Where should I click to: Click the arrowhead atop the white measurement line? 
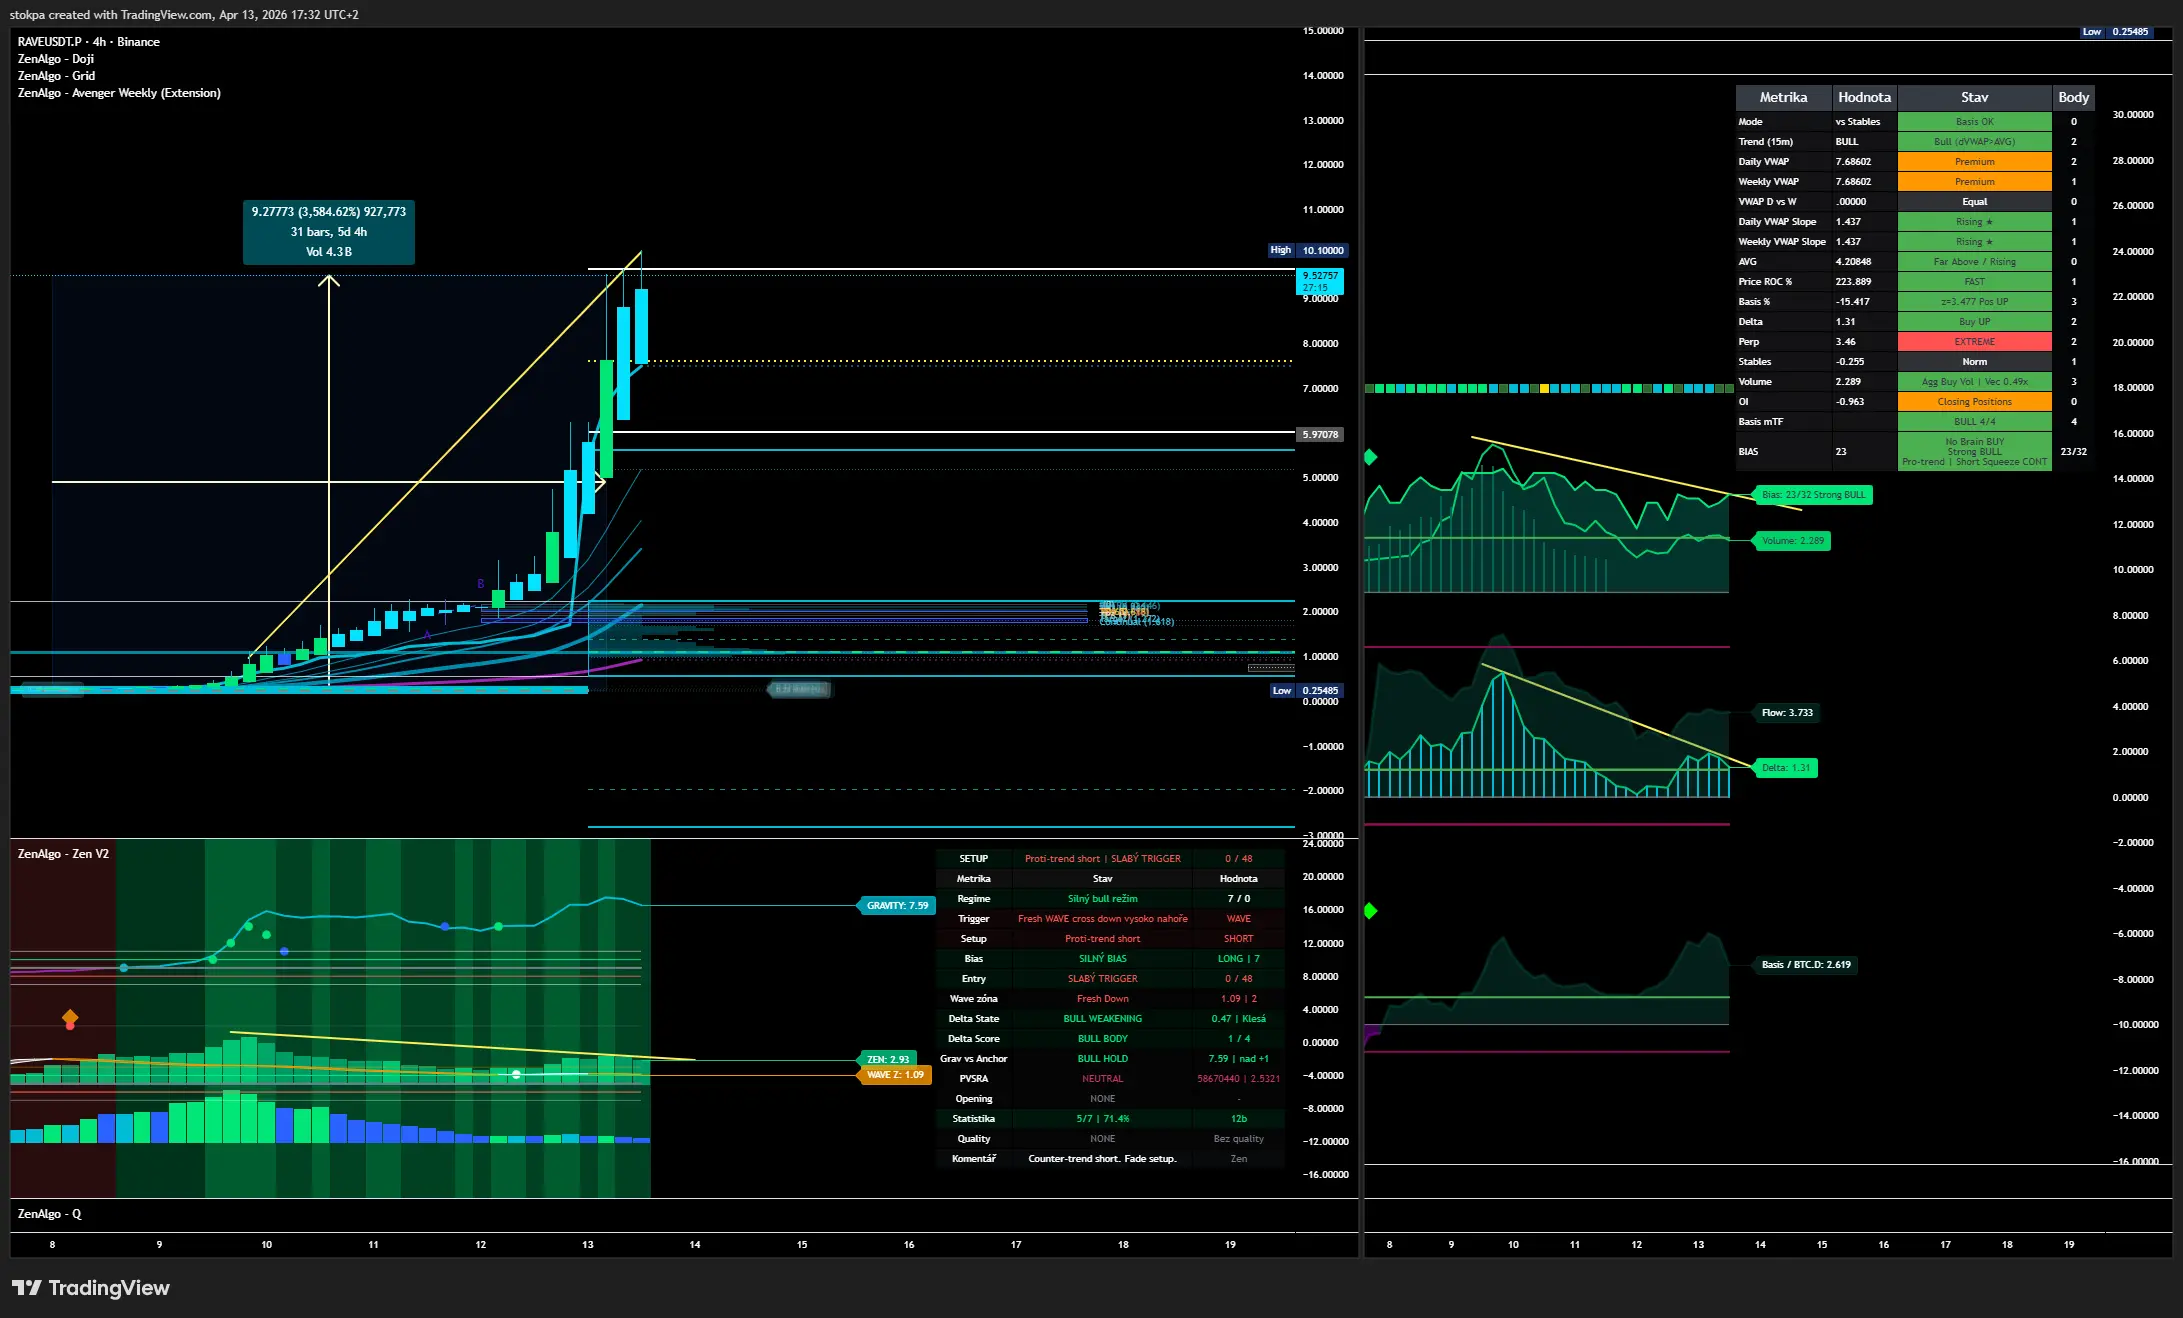click(x=329, y=281)
